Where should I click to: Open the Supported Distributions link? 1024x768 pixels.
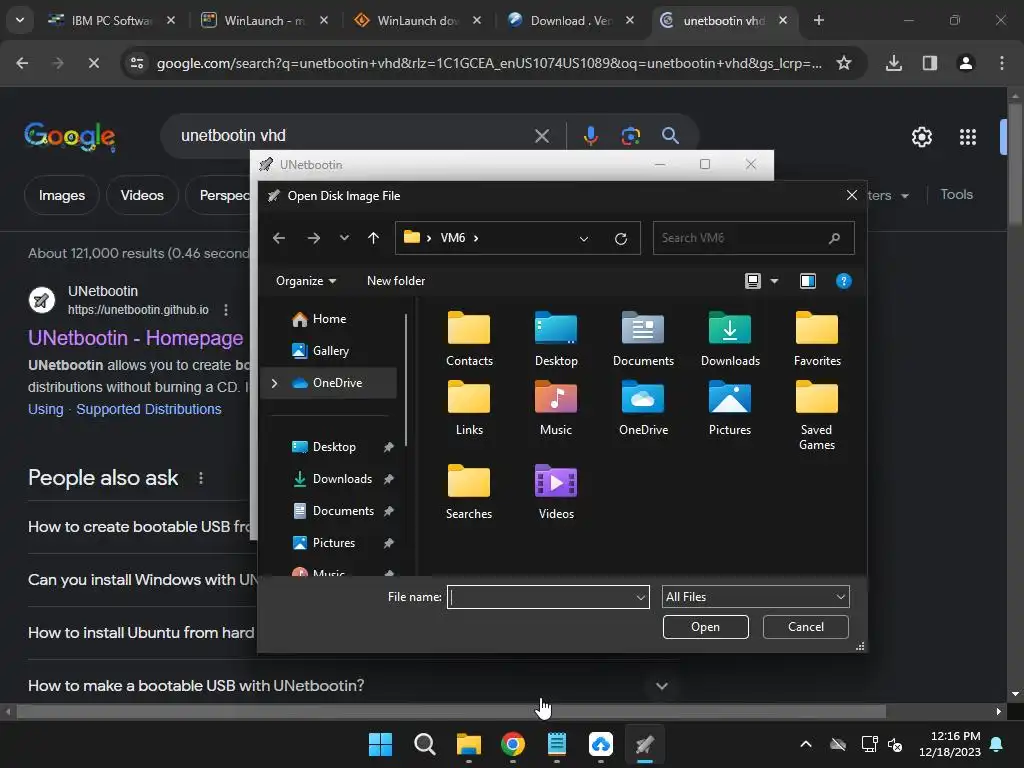(149, 409)
